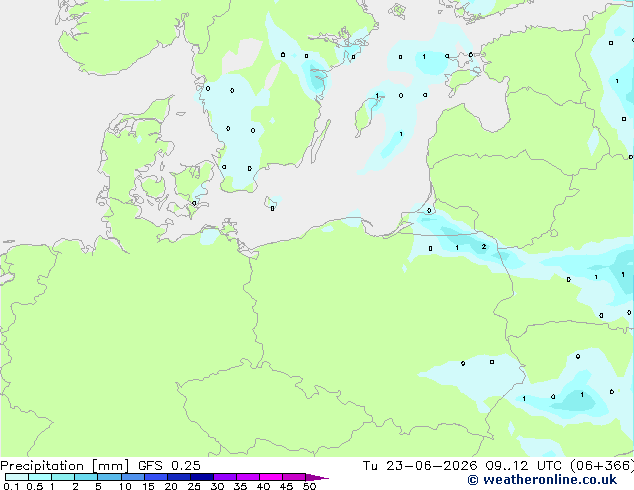Click the 5–10 mm blue legend swatch

[109, 477]
